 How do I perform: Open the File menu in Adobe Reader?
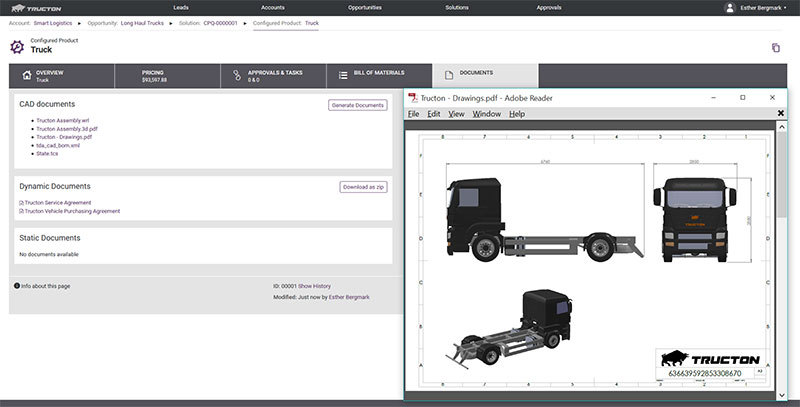[x=413, y=114]
